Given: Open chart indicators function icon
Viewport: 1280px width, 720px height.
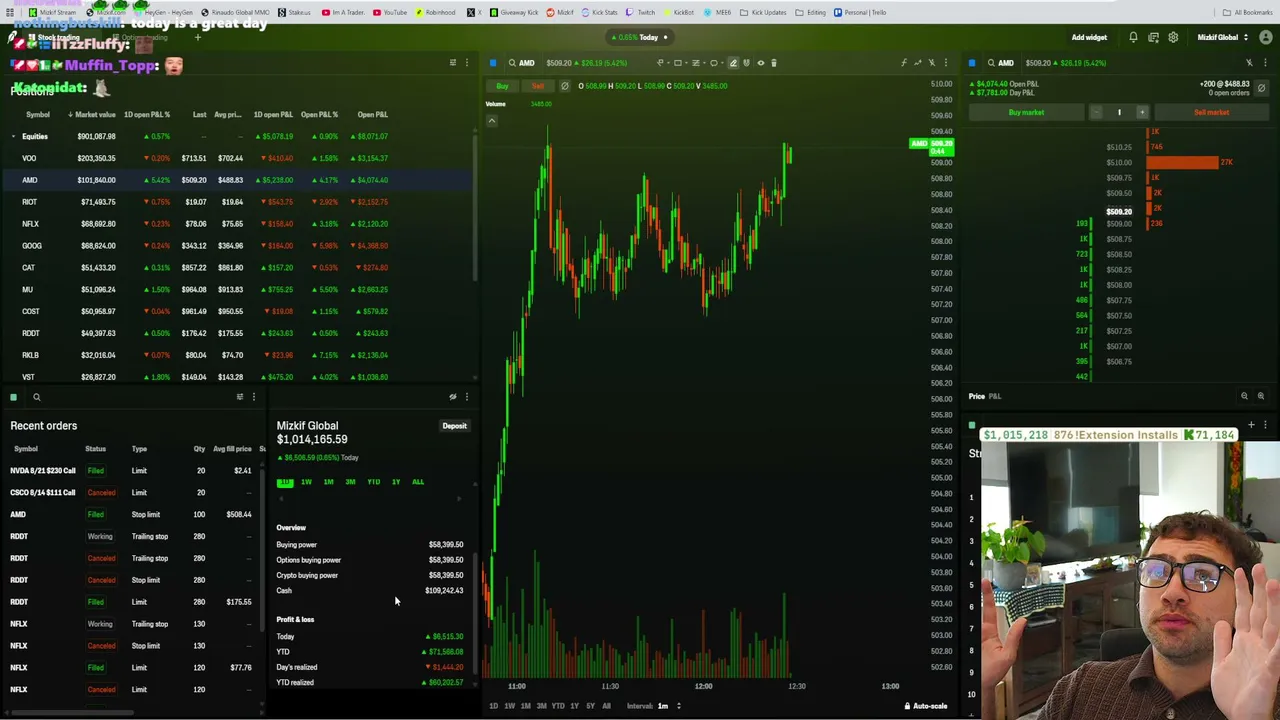Looking at the screenshot, I should (904, 63).
